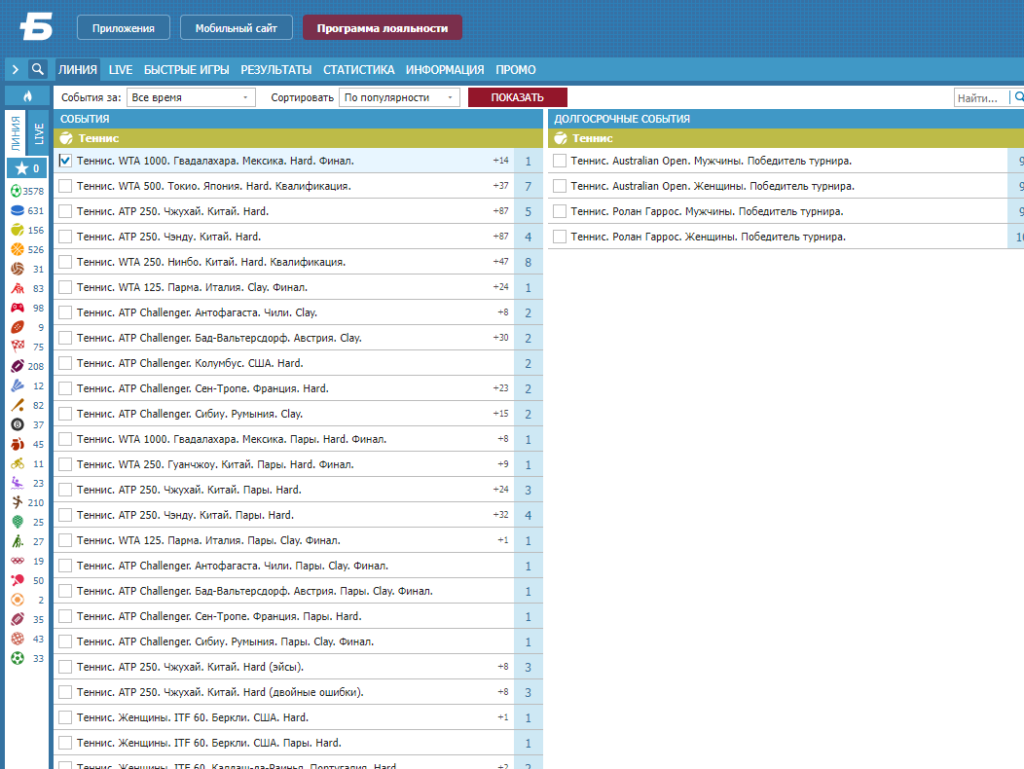Select the water polo icon (23)
Screen dimensions: 1024x769
(17, 483)
